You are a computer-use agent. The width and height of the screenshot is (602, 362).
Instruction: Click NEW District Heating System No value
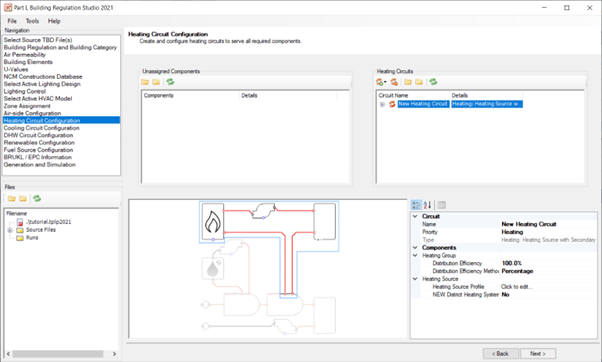coord(548,294)
